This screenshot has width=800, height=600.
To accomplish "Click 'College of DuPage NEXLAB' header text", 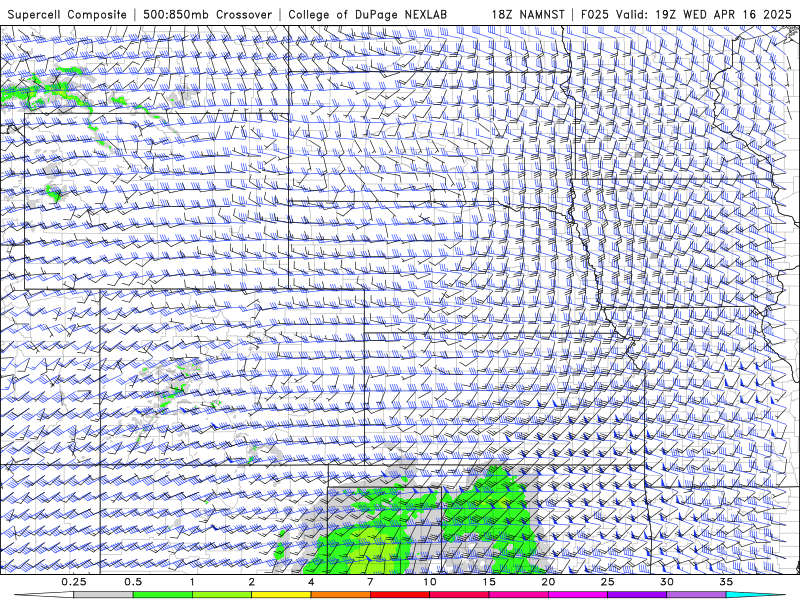I will (367, 15).
